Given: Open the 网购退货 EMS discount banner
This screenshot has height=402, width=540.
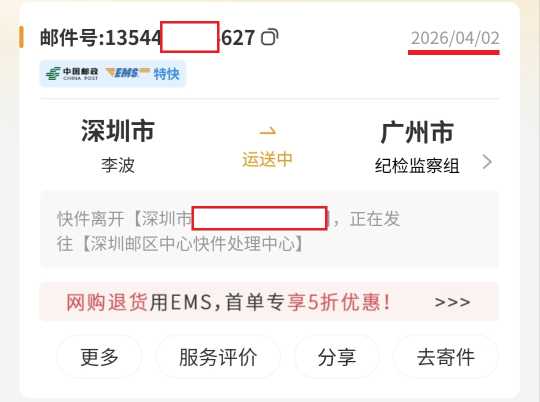Looking at the screenshot, I should [269, 302].
